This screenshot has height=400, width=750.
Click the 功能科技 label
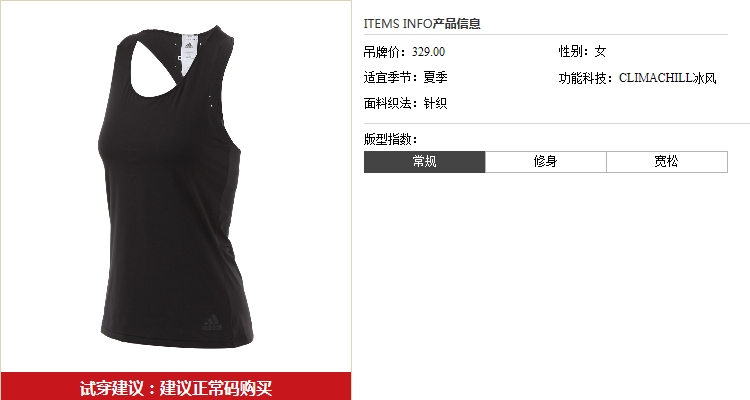click(586, 78)
